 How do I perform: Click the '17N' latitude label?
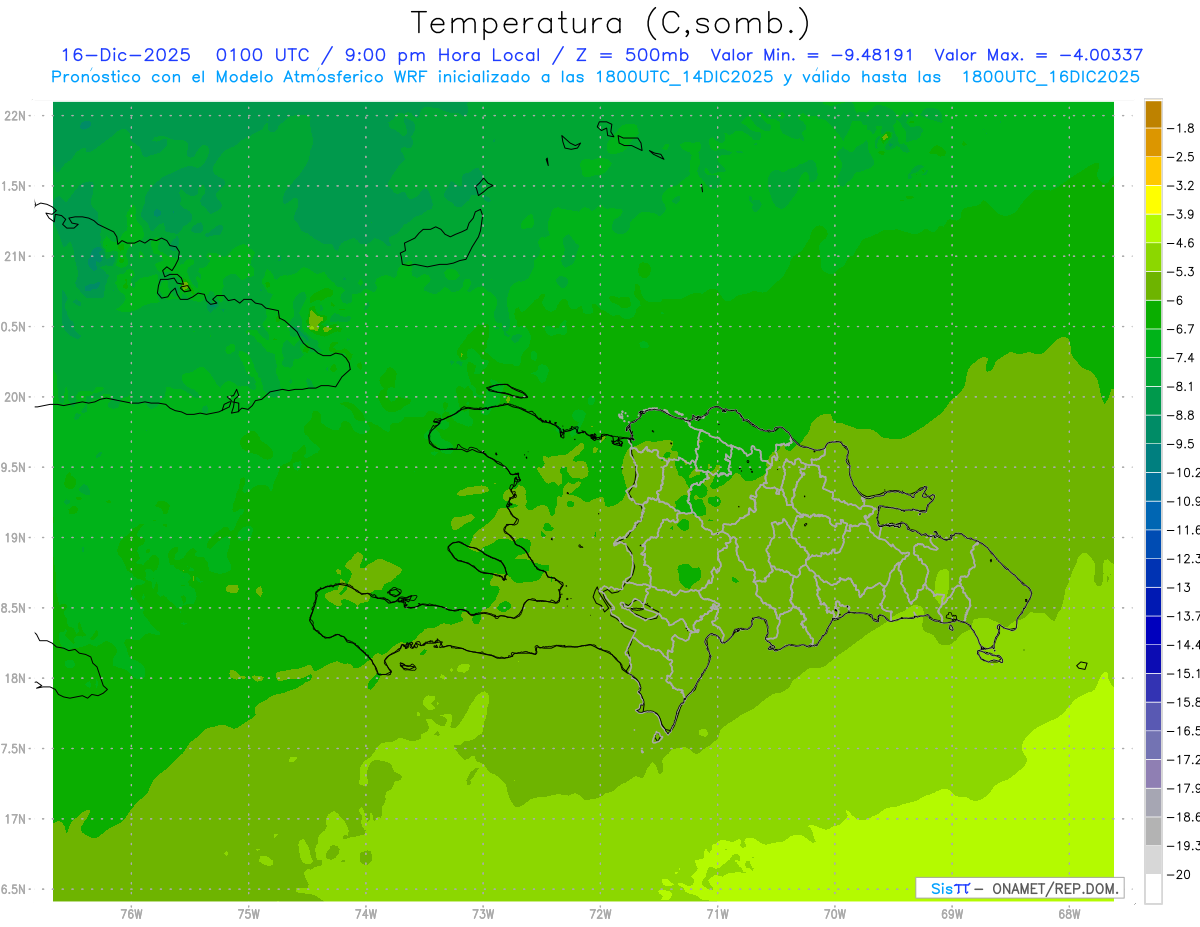pos(15,820)
